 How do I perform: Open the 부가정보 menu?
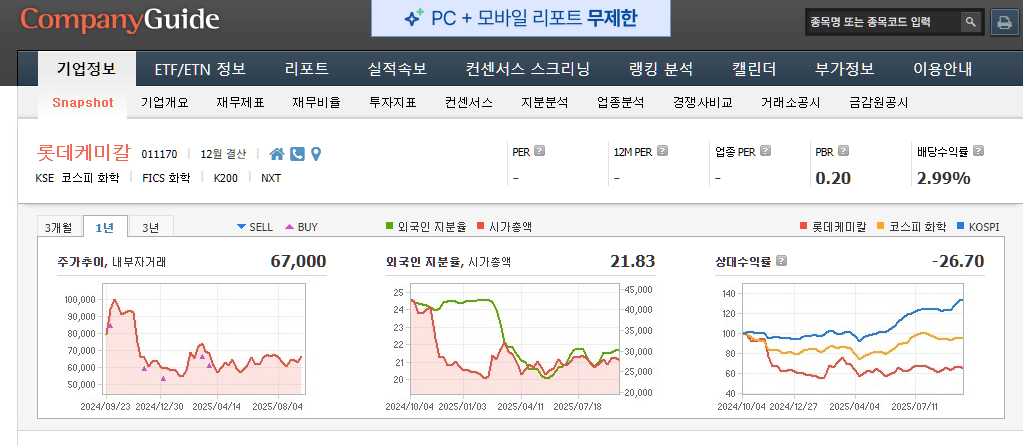point(845,69)
